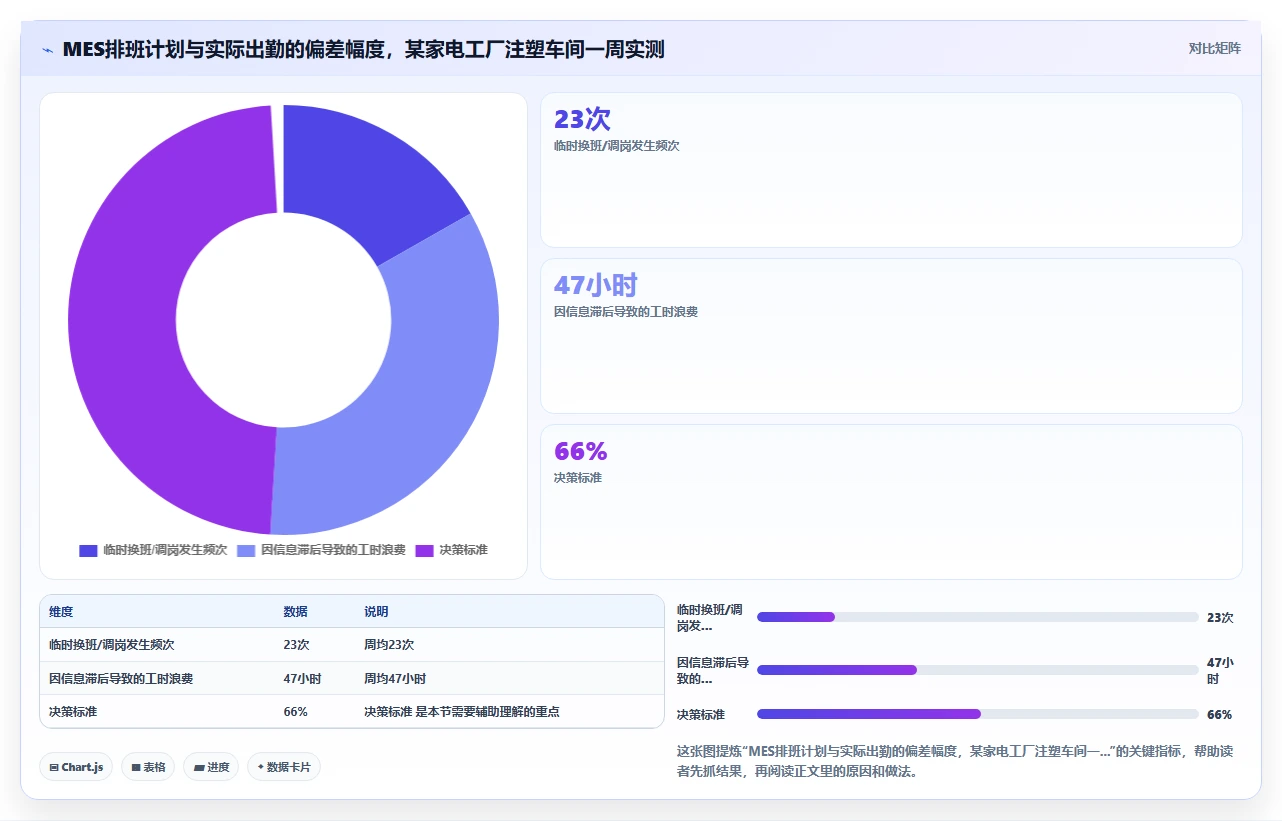The height and width of the screenshot is (821, 1282).
Task: Click the 66% progress bar
Action: (978, 714)
